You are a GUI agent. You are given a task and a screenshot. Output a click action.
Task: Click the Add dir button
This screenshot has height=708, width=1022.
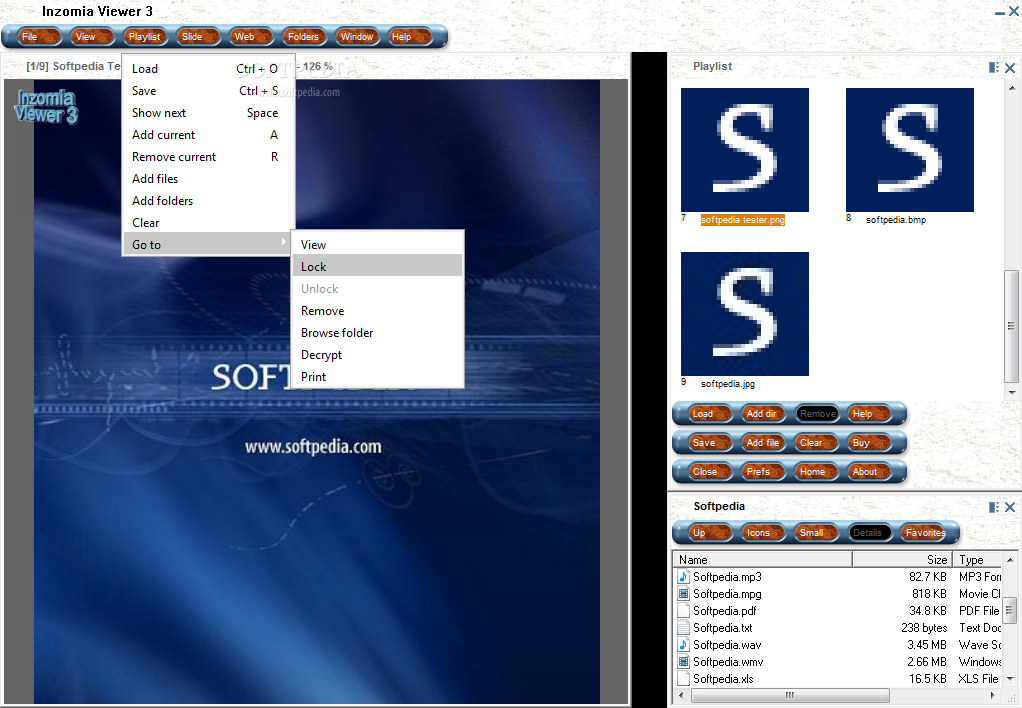[763, 414]
